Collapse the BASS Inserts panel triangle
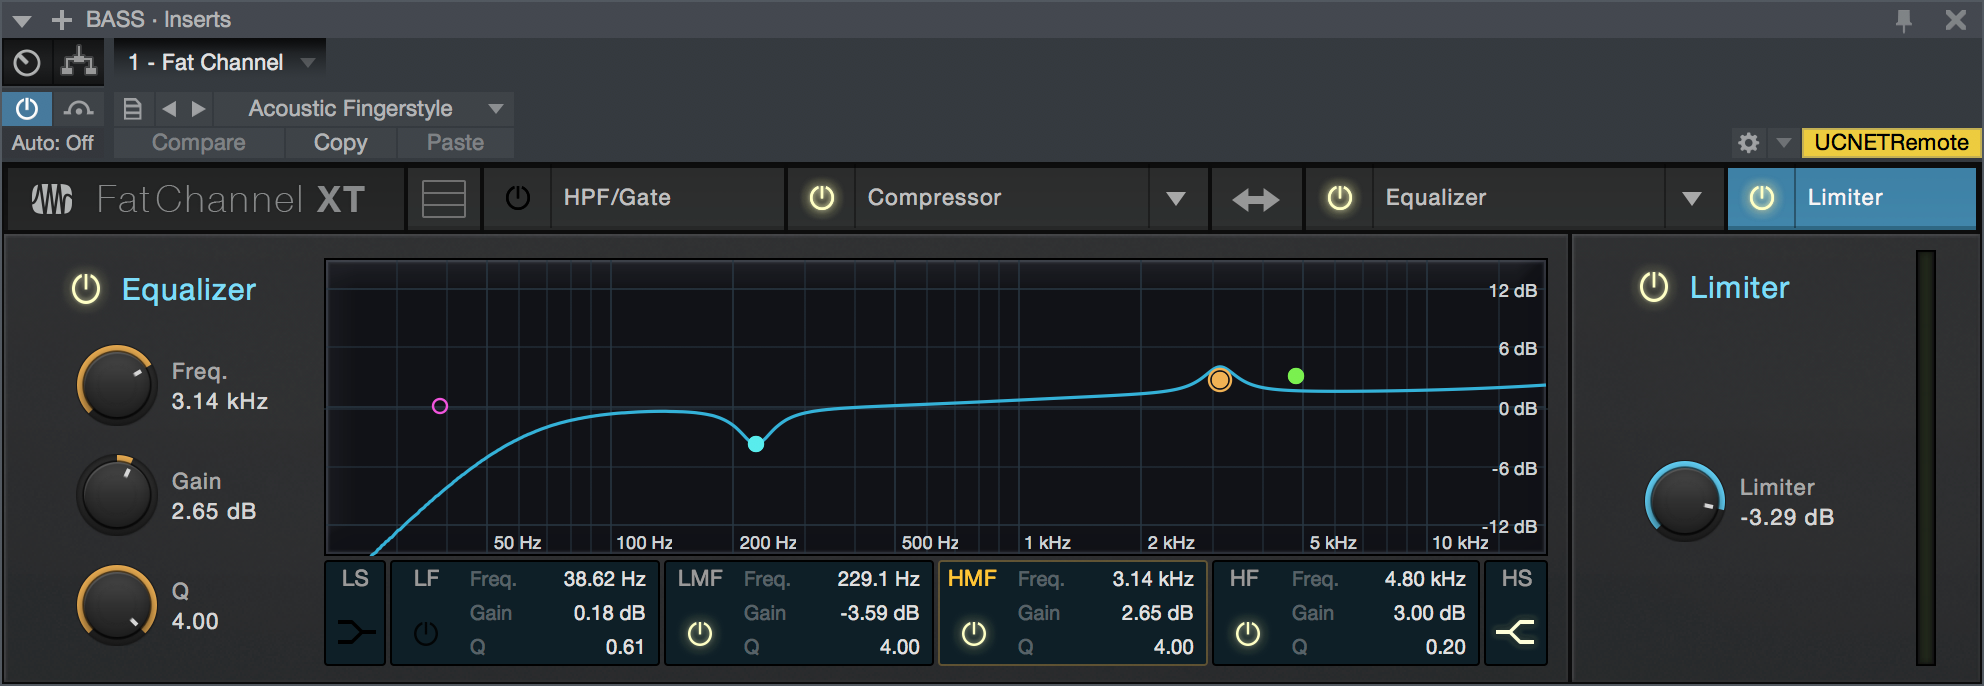This screenshot has height=686, width=1984. (x=22, y=20)
